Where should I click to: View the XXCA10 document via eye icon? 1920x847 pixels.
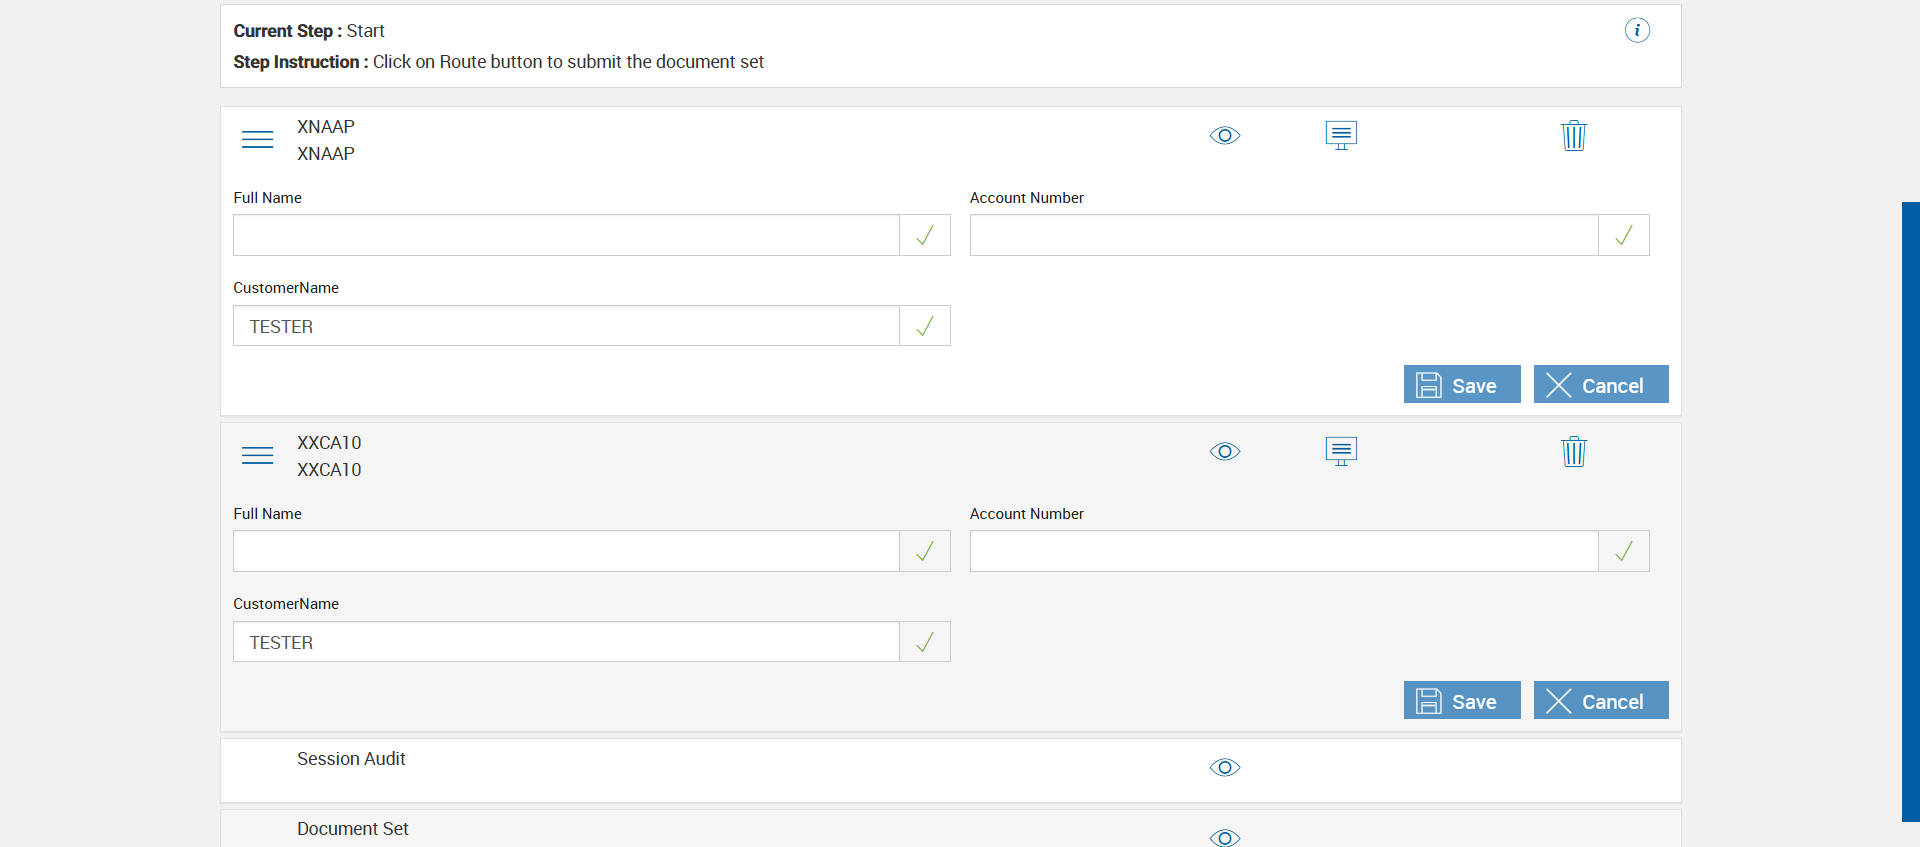(x=1225, y=452)
